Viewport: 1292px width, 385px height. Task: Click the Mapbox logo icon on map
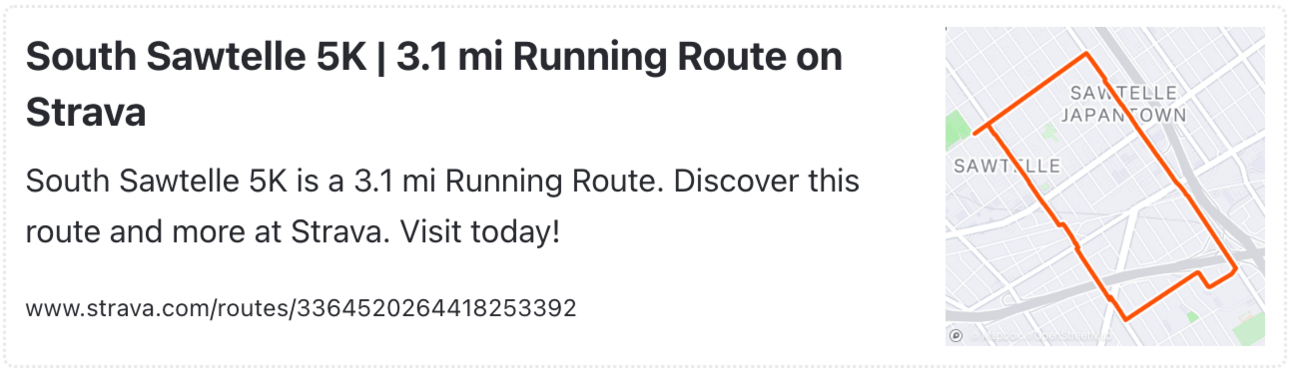coord(955,336)
